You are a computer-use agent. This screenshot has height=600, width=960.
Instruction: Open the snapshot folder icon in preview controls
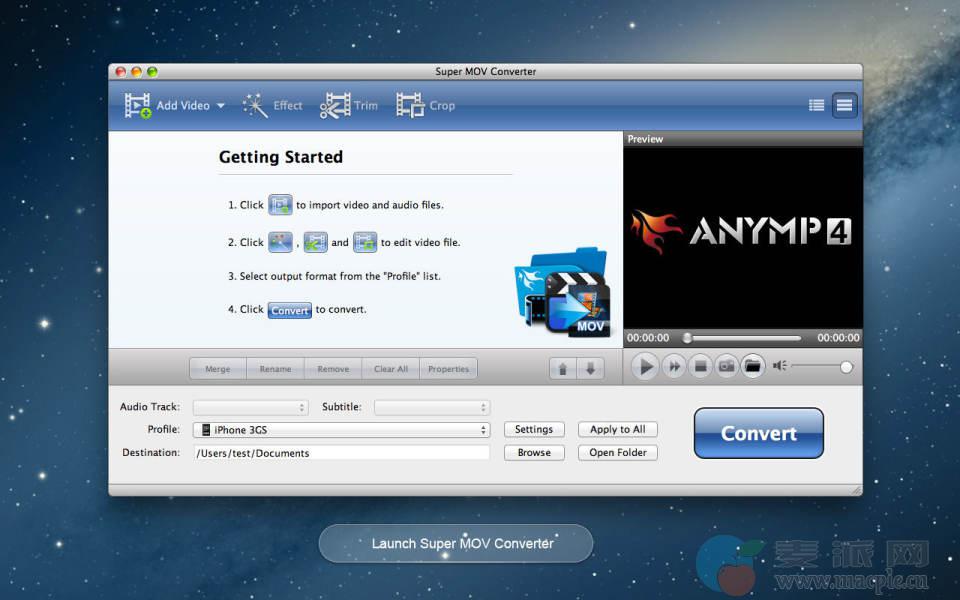click(753, 367)
